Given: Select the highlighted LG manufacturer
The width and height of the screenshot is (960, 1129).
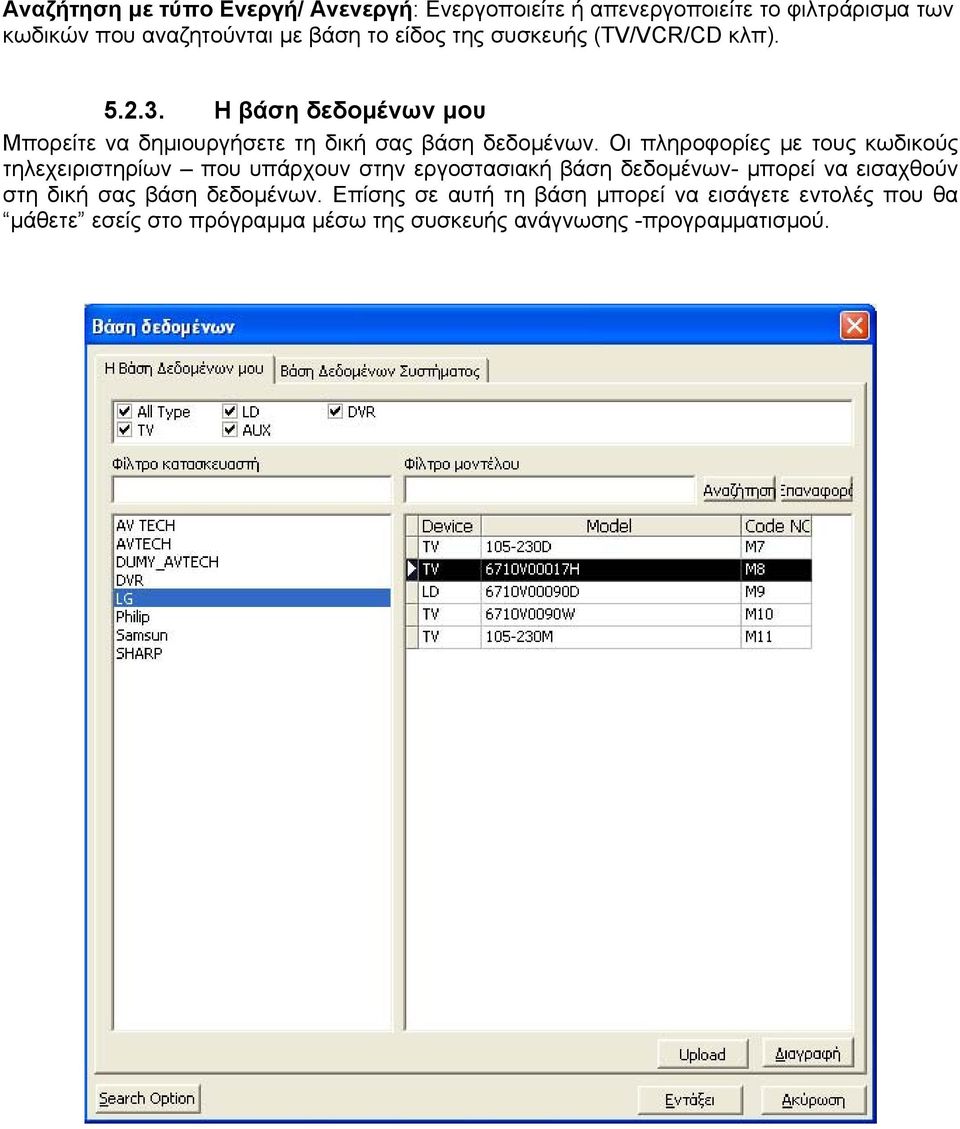Looking at the screenshot, I should tap(252, 598).
